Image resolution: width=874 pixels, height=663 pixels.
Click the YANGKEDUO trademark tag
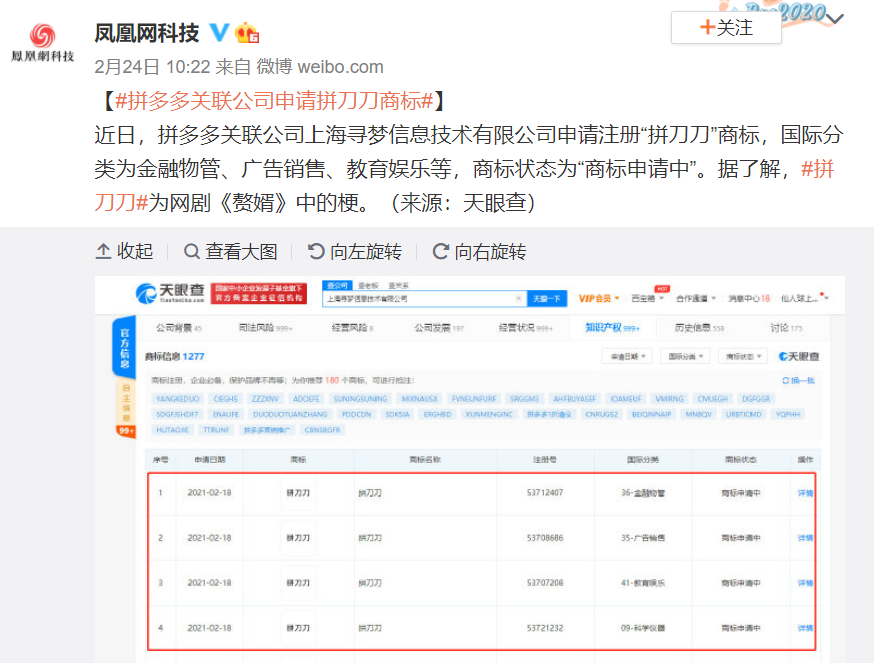click(178, 399)
